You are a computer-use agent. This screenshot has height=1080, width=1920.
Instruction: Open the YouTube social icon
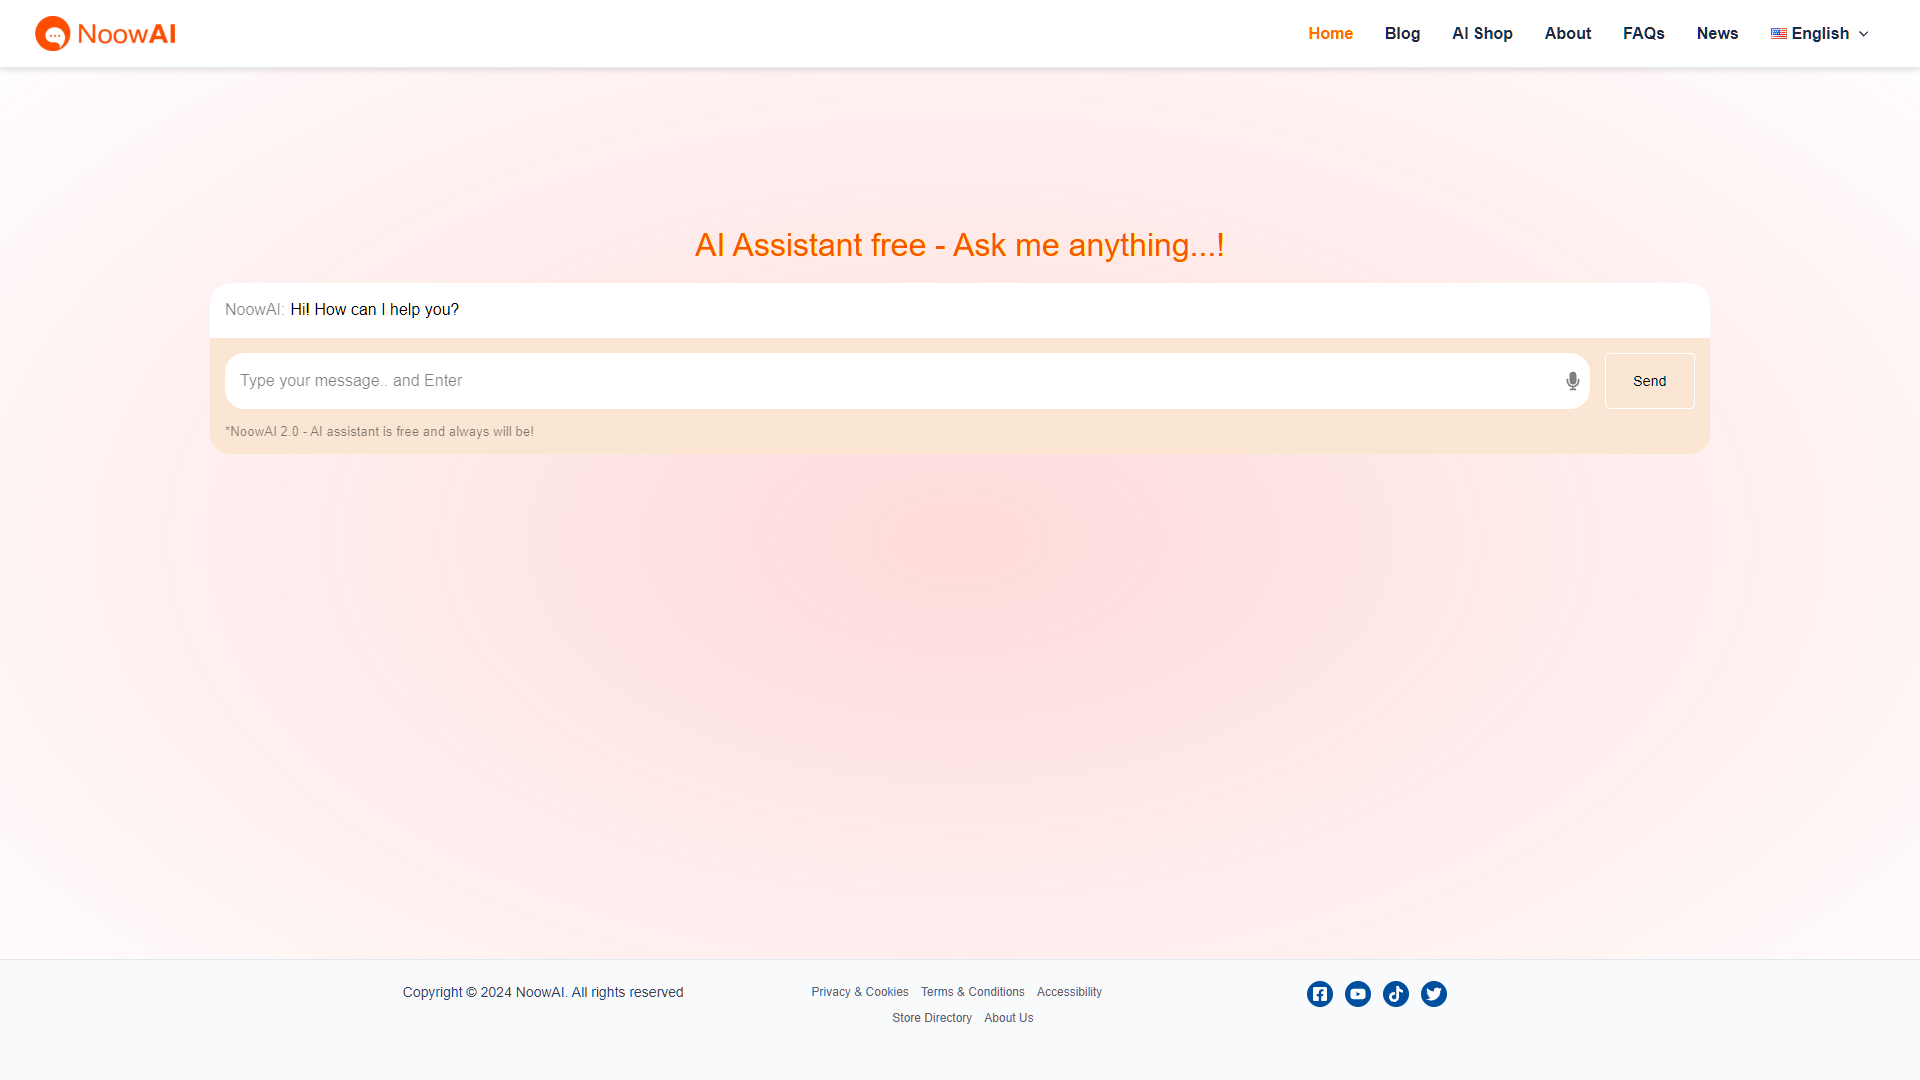click(1358, 994)
